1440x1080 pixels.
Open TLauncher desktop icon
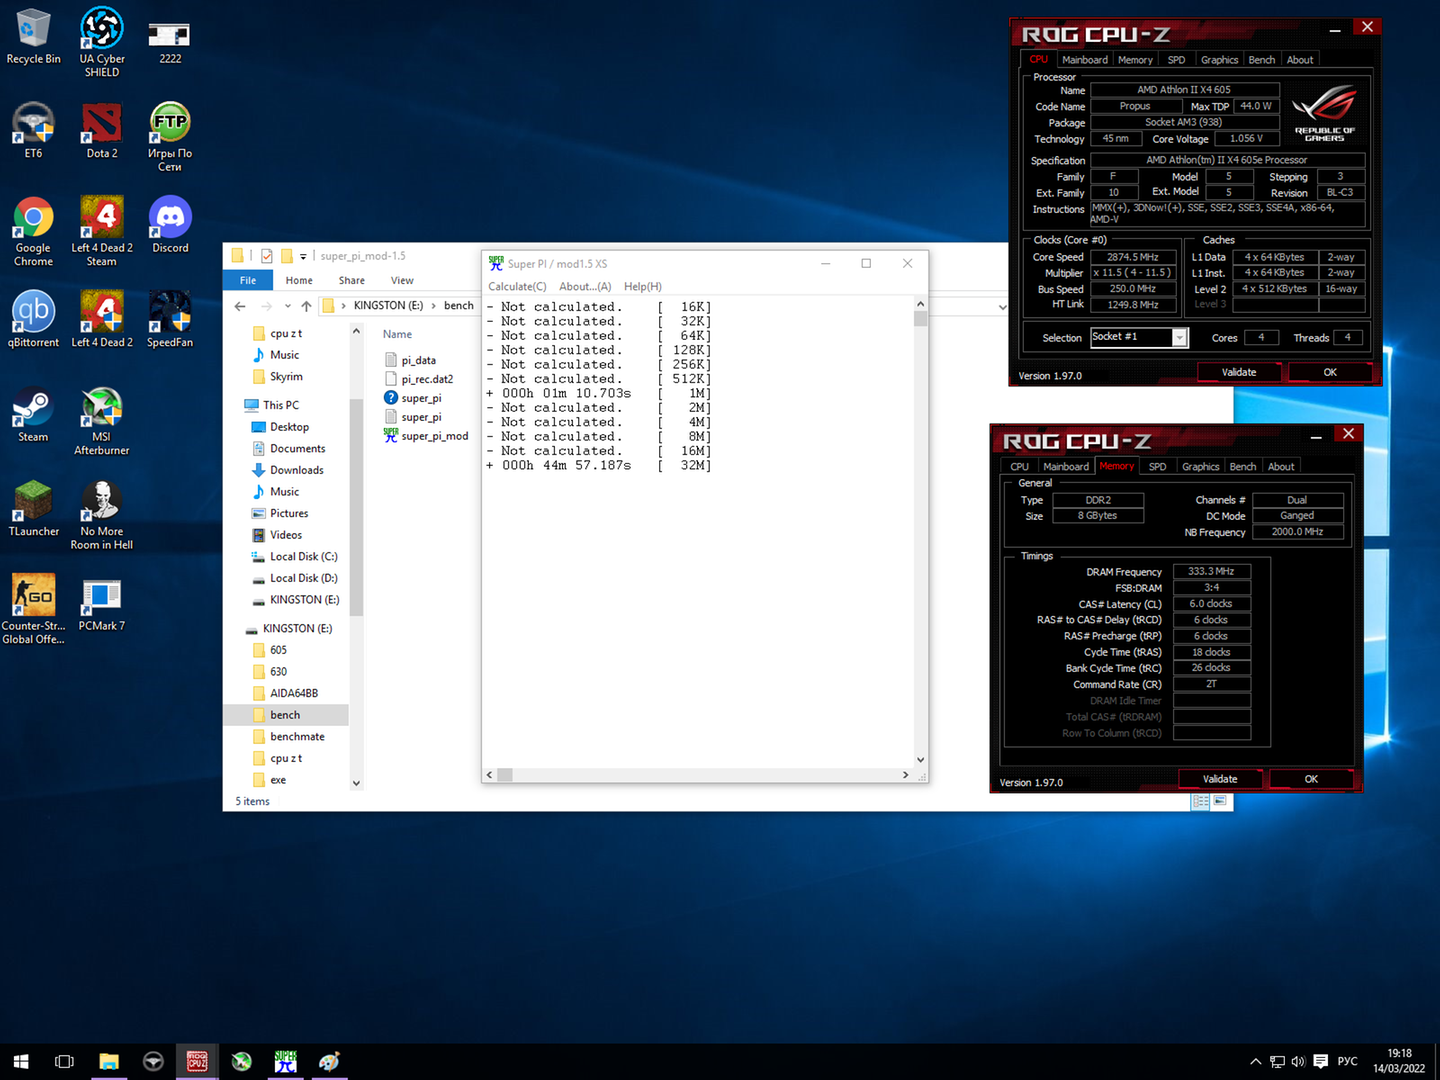(33, 509)
